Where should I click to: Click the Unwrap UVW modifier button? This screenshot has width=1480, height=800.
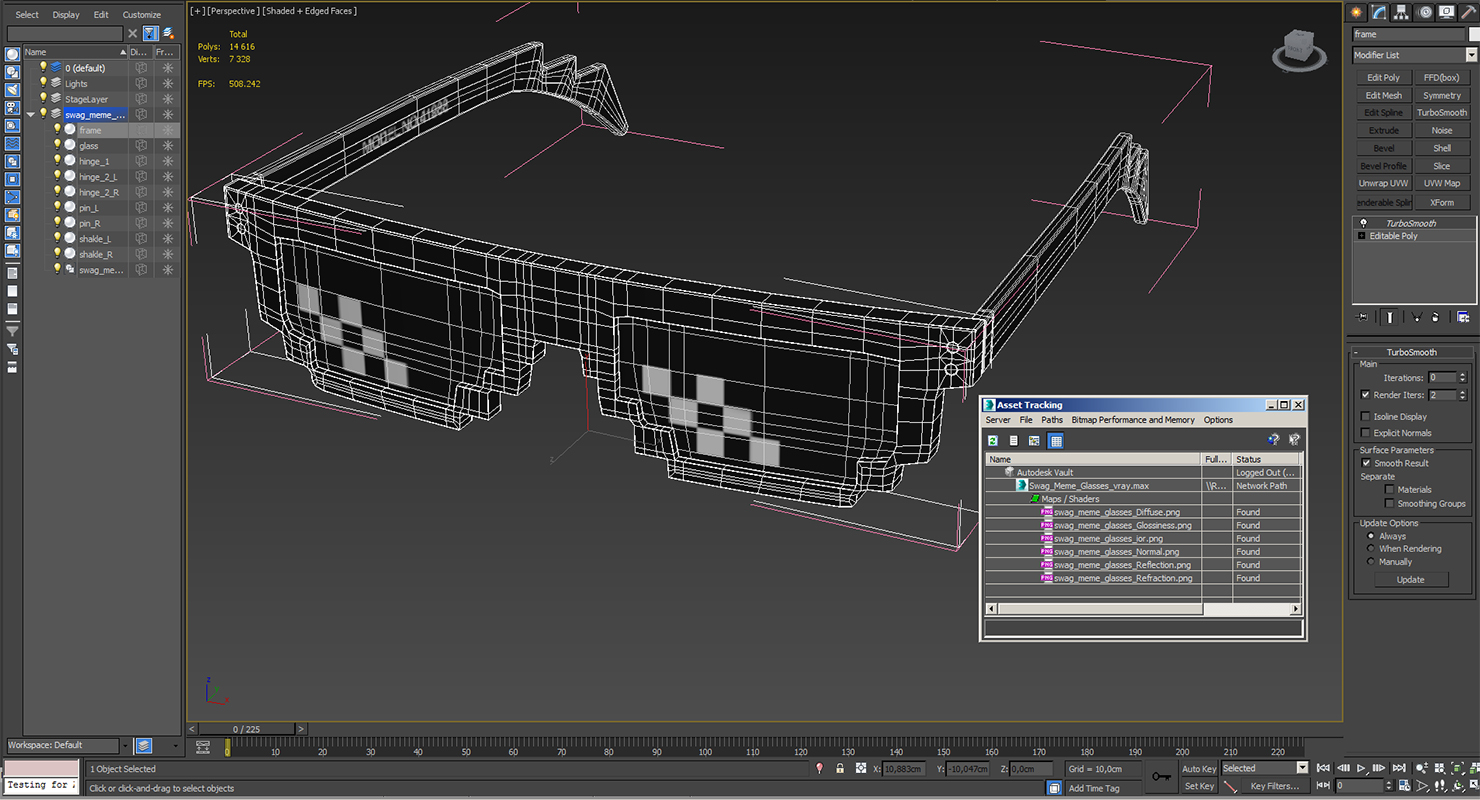point(1384,183)
